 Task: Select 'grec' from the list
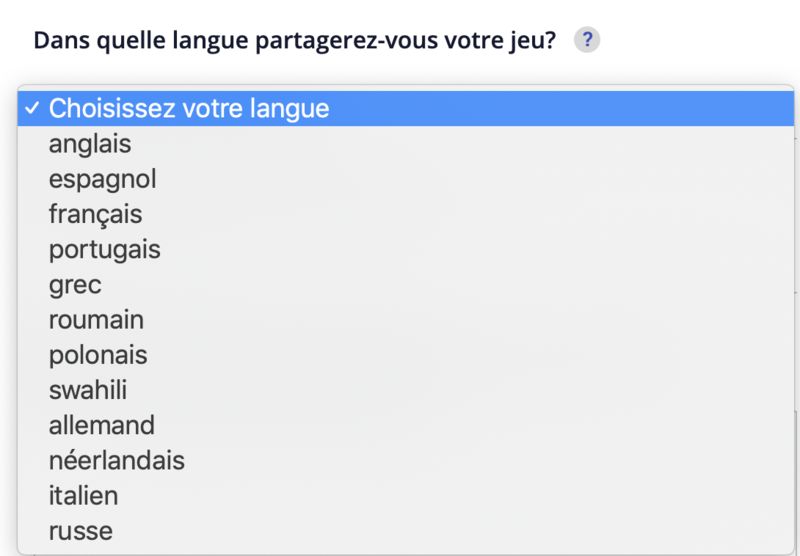coord(75,285)
